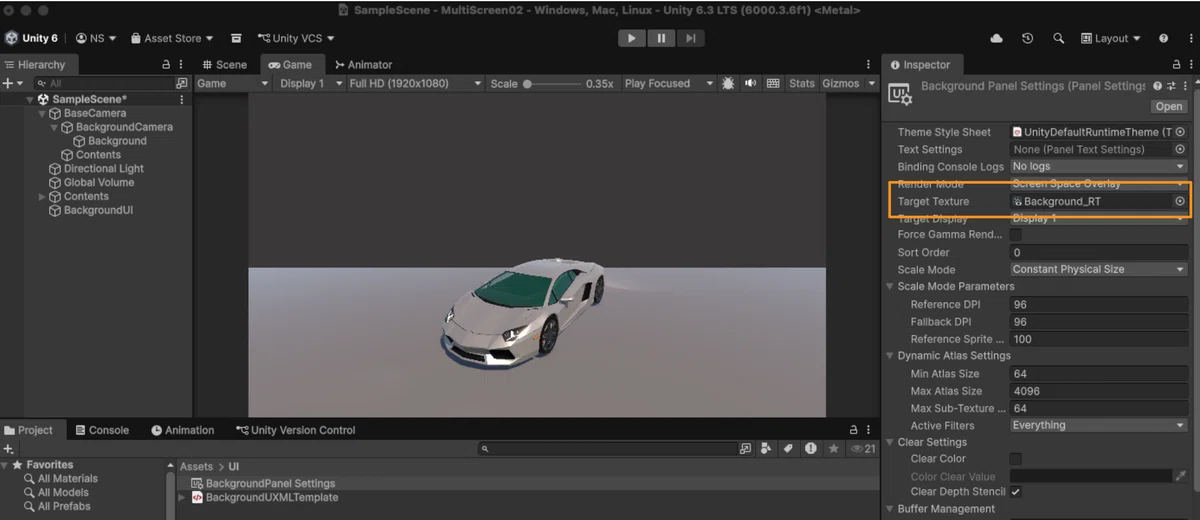Open presets slider icon in Inspector header
Image resolution: width=1200 pixels, height=520 pixels.
pyautogui.click(x=1171, y=87)
